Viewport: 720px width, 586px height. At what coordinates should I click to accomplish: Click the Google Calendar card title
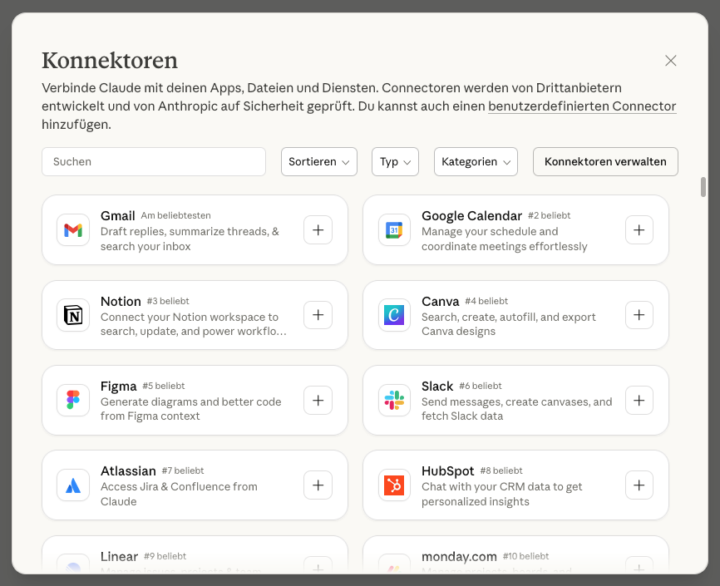click(x=472, y=216)
